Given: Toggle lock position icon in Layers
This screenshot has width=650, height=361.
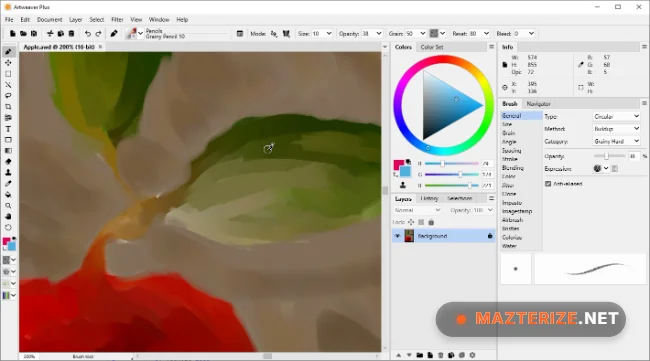Looking at the screenshot, I should click(411, 223).
